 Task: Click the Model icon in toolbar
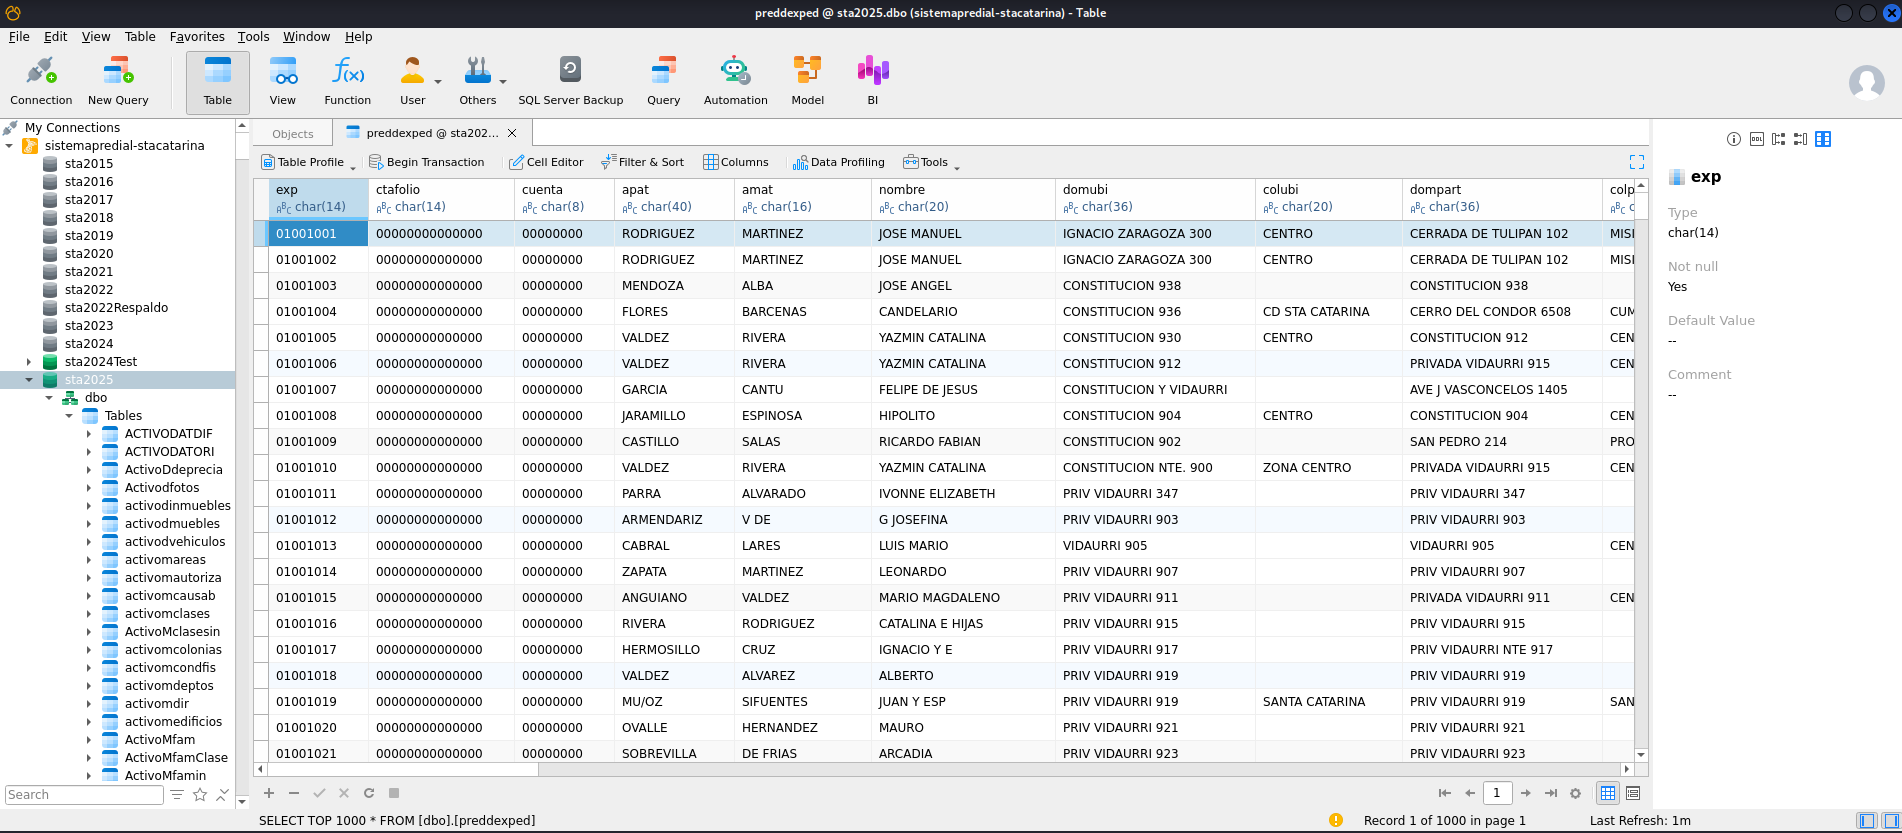click(x=807, y=80)
